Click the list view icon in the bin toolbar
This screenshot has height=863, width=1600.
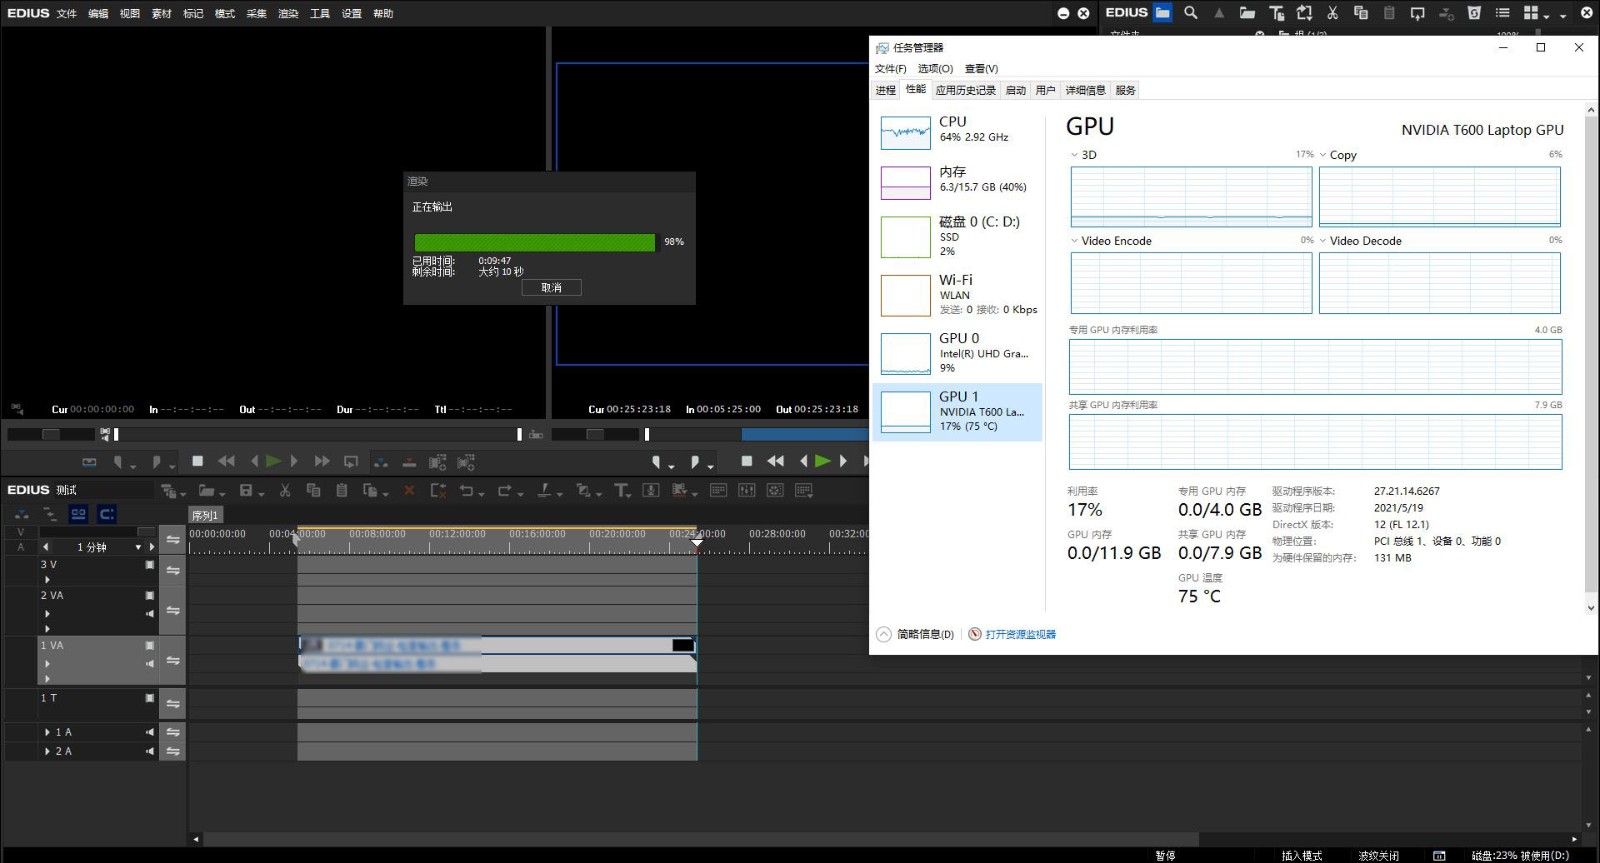tap(1502, 13)
